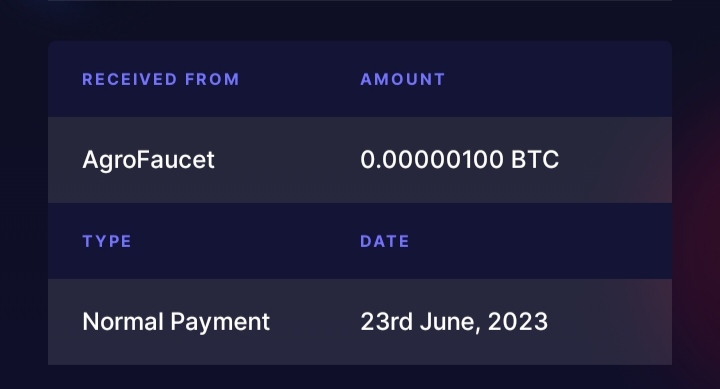Select the BTC currency unit text
Viewport: 720px width, 389px height.
click(x=535, y=160)
